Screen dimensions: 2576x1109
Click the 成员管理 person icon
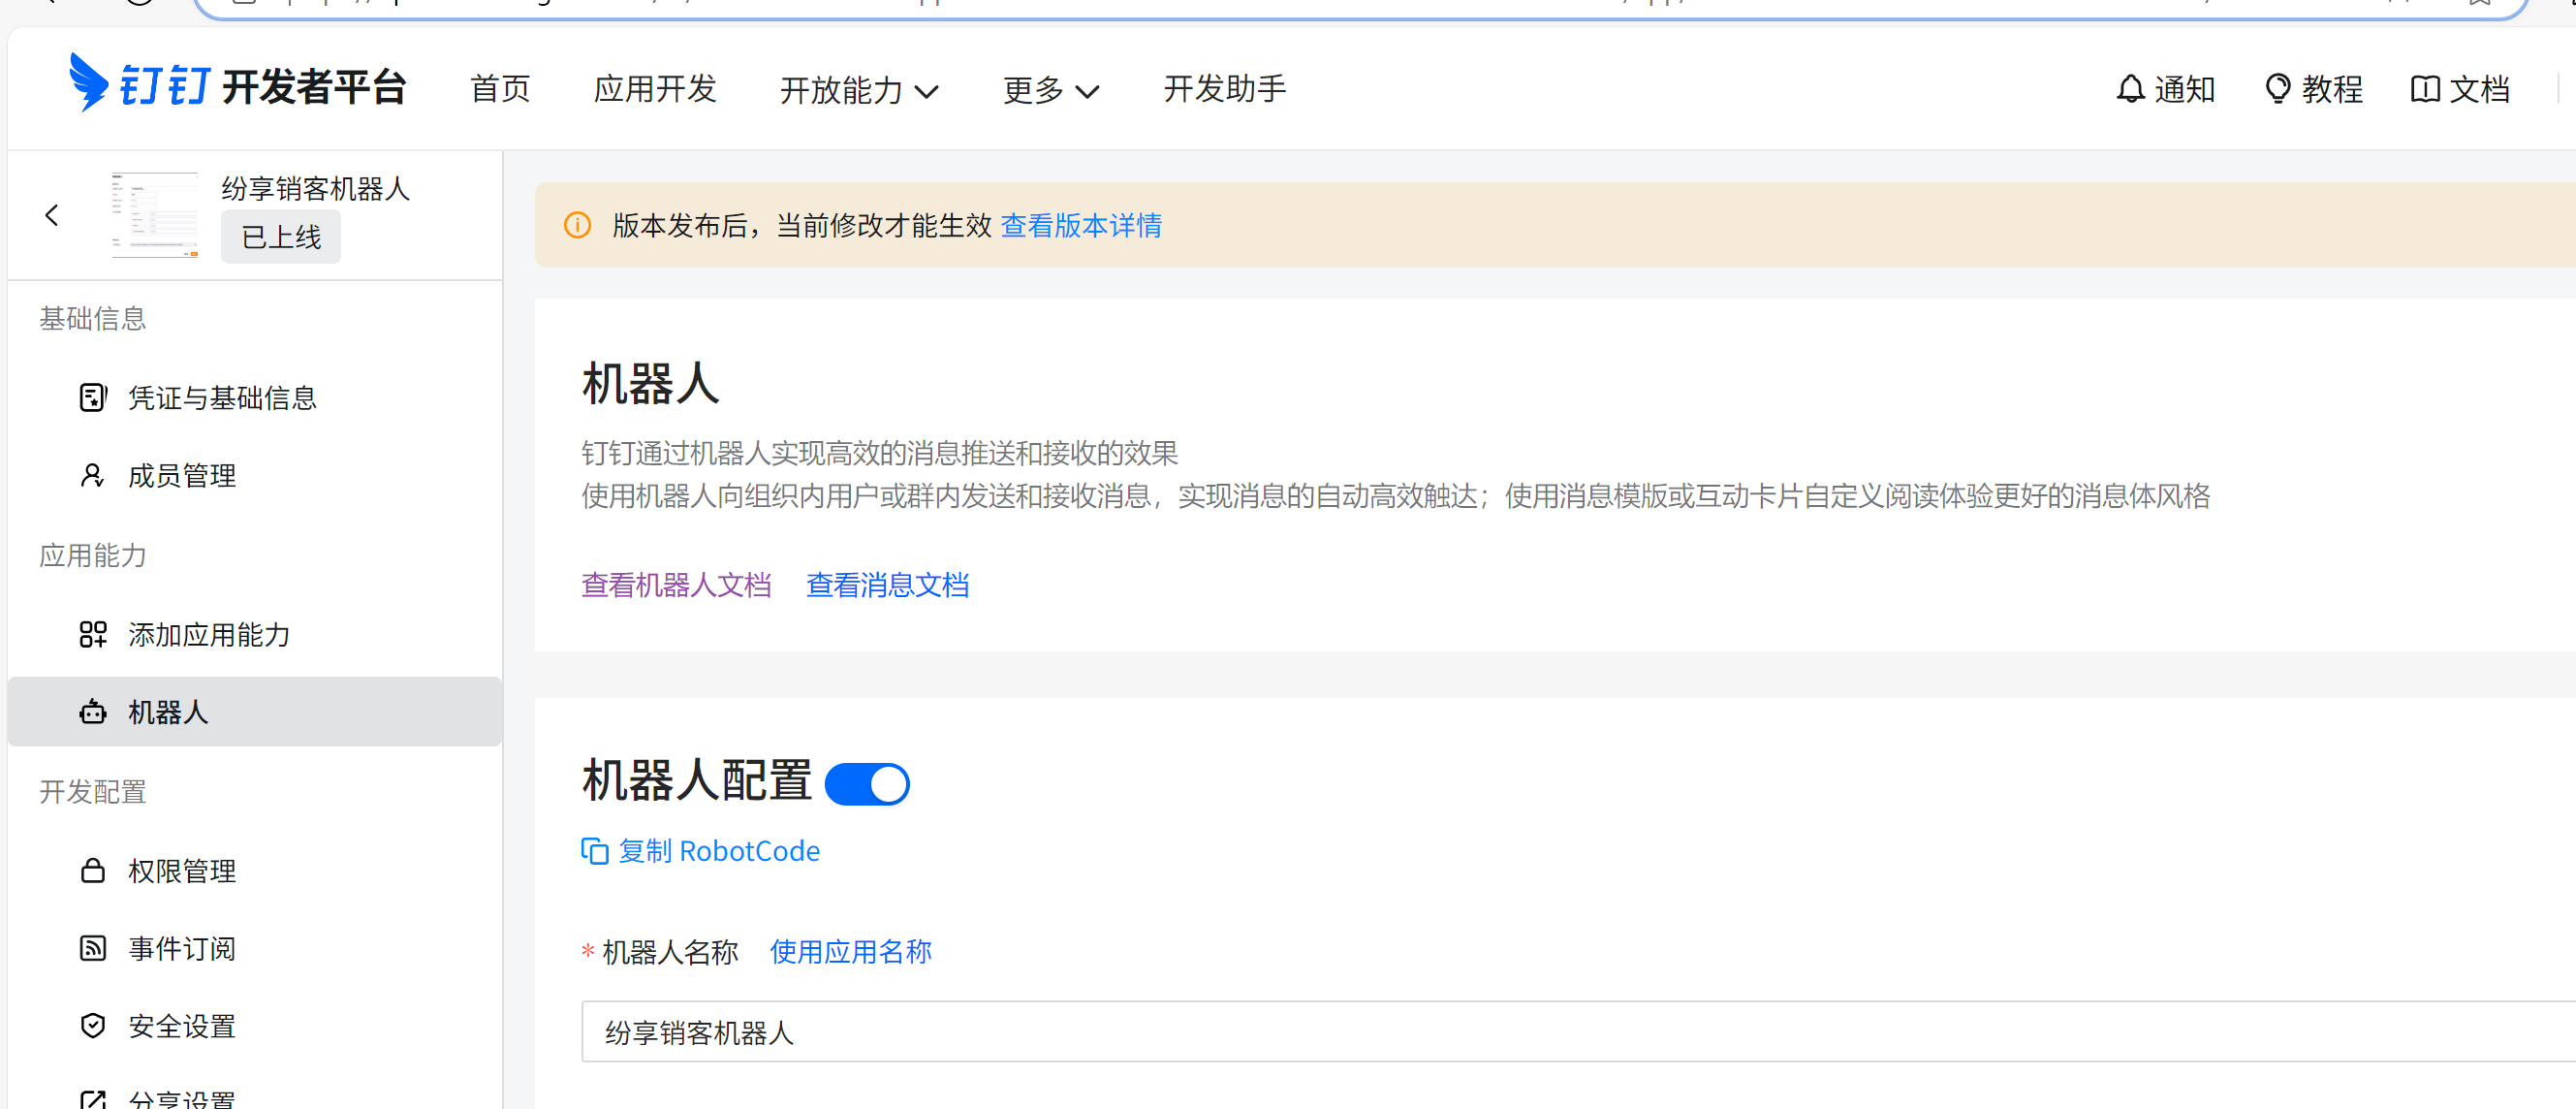pyautogui.click(x=93, y=475)
